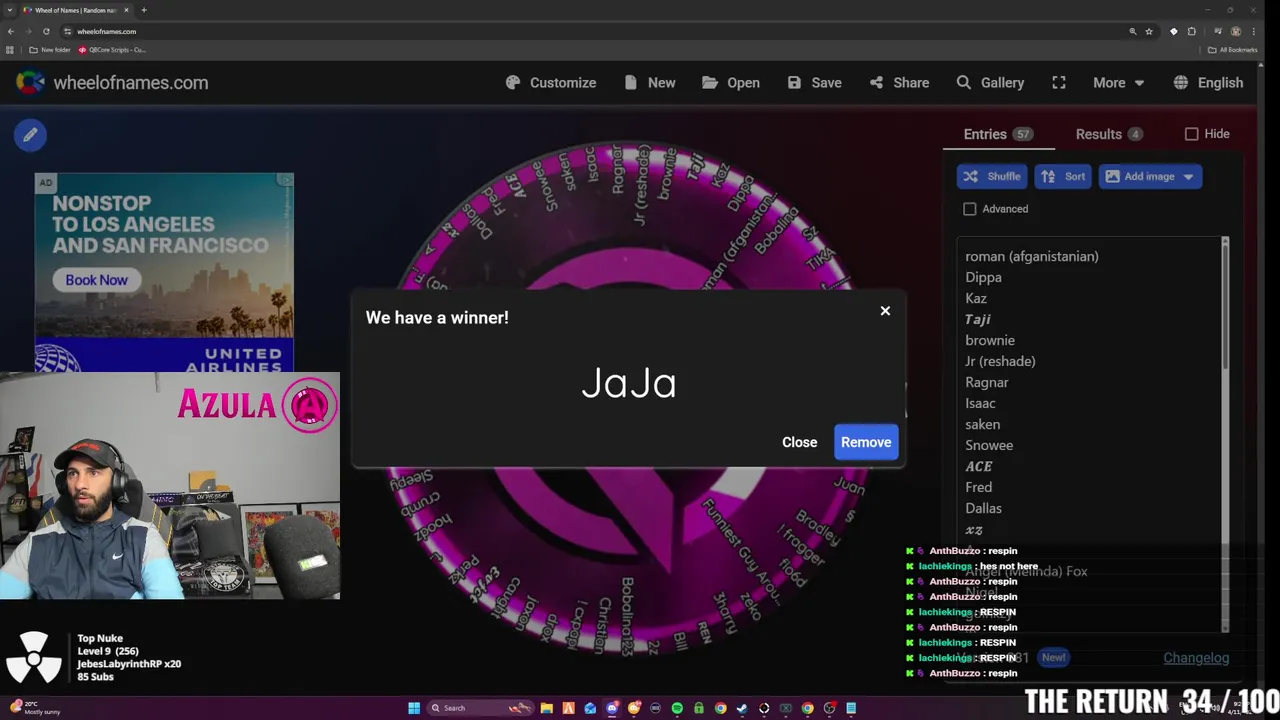Open the Customize menu
This screenshot has height=720, width=1280.
(x=551, y=83)
